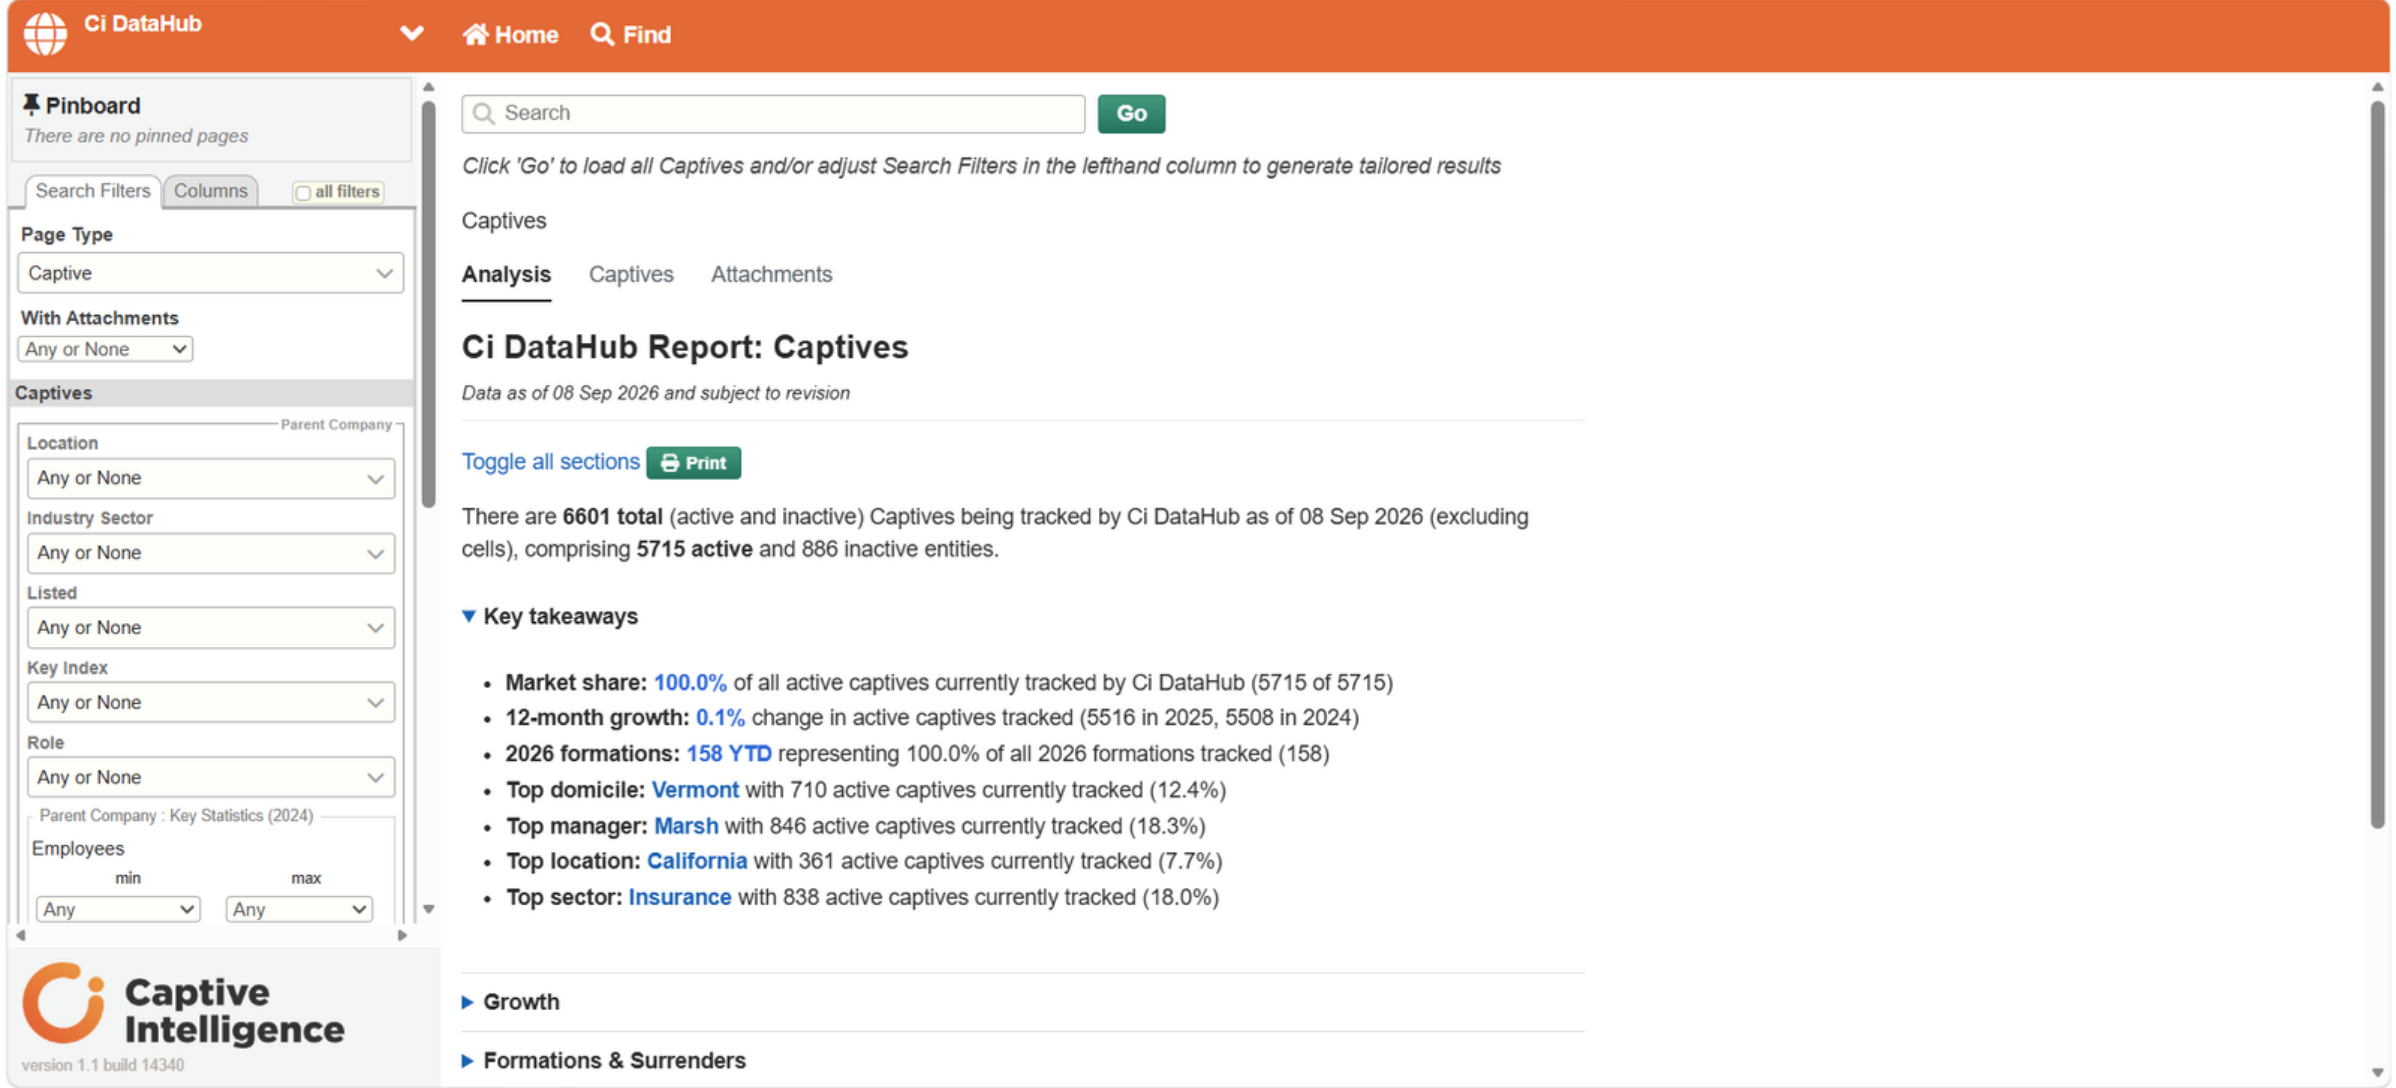Screen dimensions: 2396x1088
Task: Click the green Go button
Action: pyautogui.click(x=1131, y=113)
